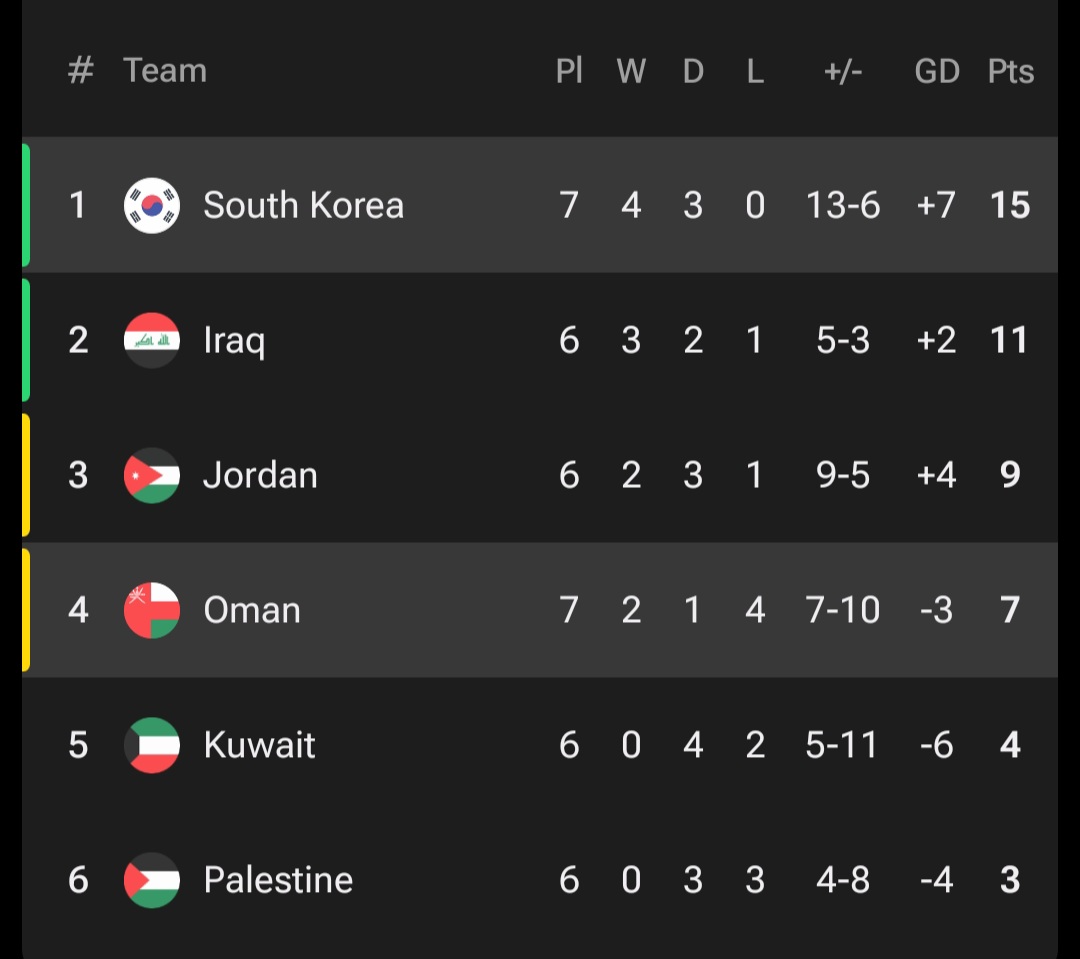This screenshot has width=1080, height=959.
Task: Tap the Palestine flag icon
Action: pyautogui.click(x=152, y=880)
